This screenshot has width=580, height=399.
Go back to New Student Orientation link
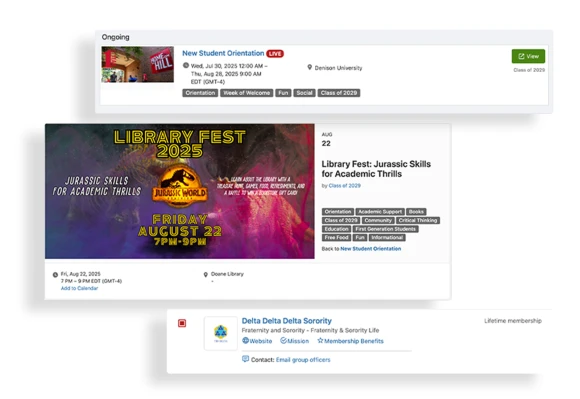[370, 249]
